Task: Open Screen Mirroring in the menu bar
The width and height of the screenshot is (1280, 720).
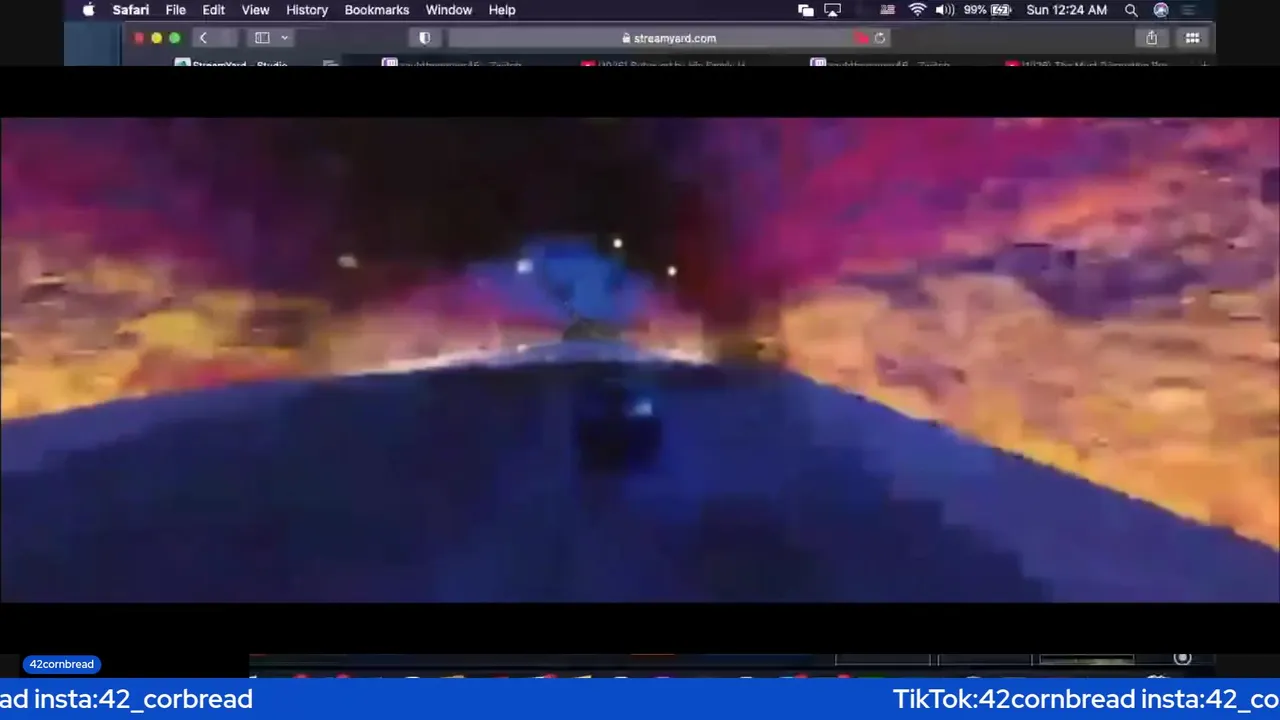Action: (806, 10)
